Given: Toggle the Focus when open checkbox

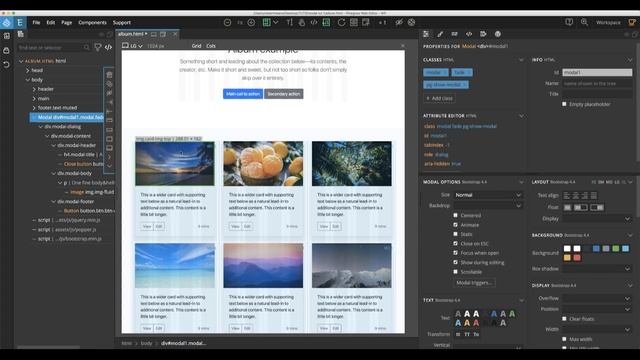Looking at the screenshot, I should 456,253.
